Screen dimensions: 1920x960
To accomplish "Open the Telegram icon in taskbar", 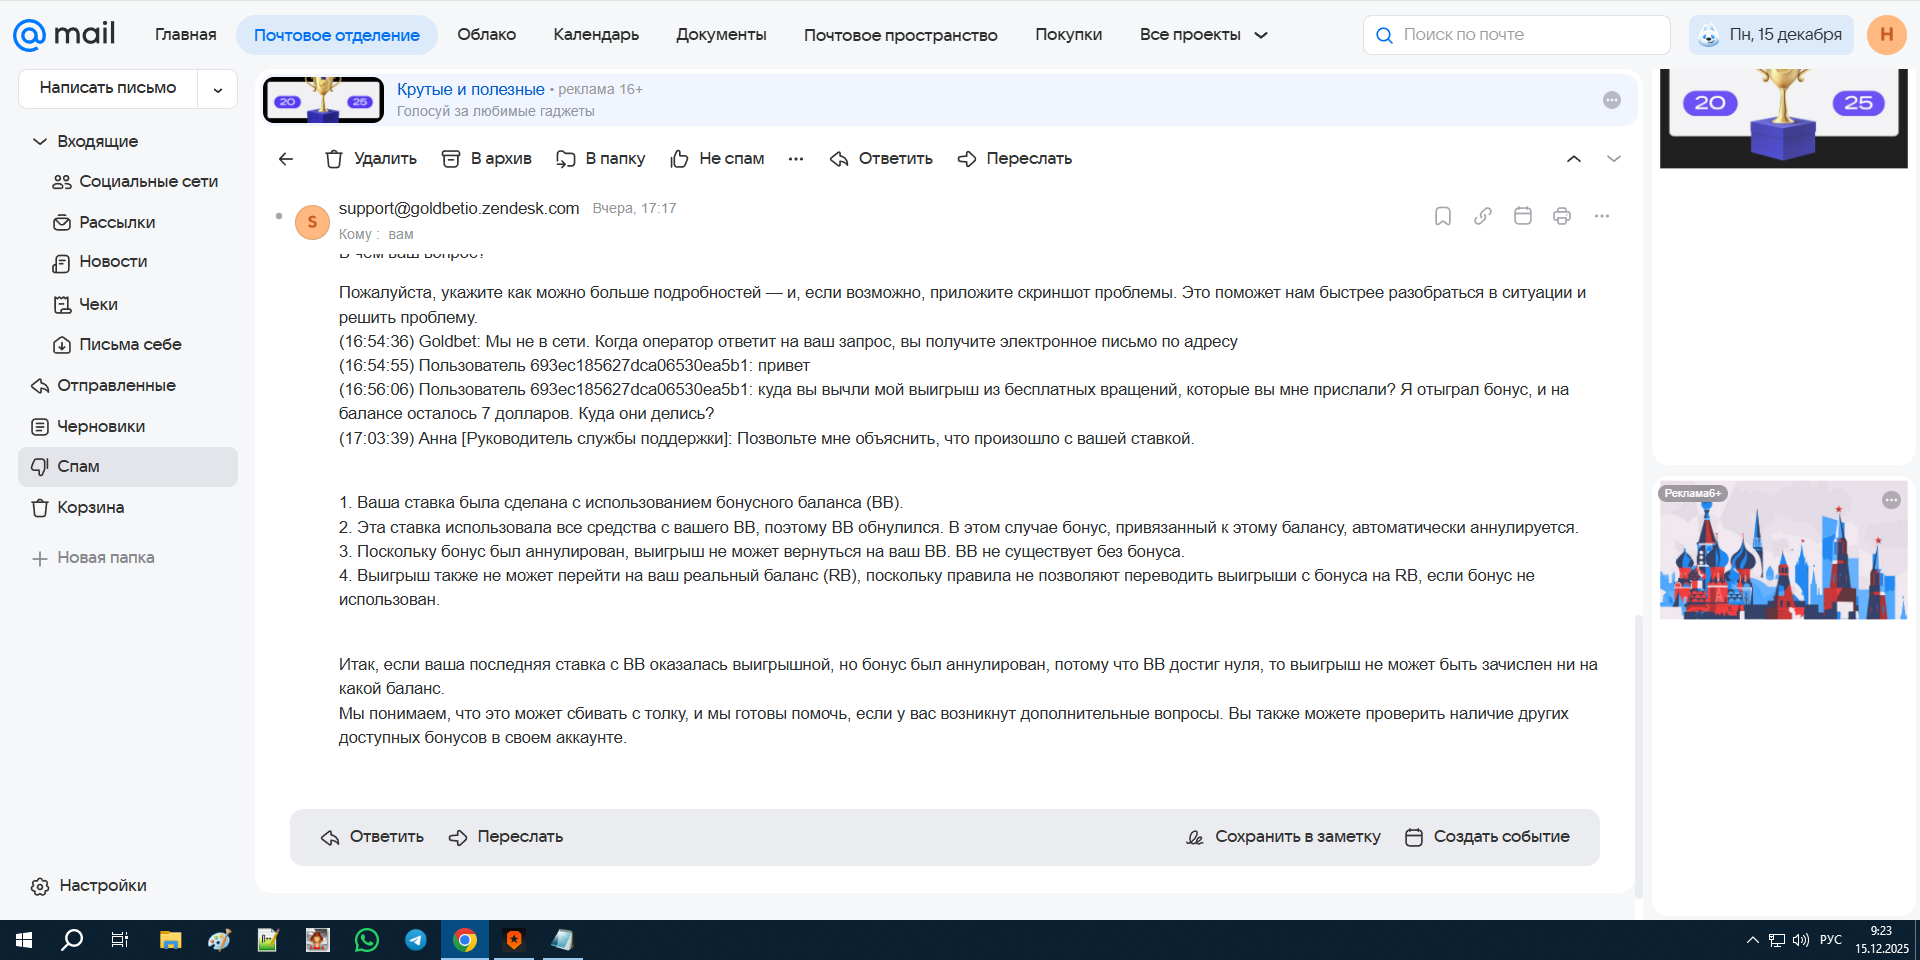I will [416, 940].
